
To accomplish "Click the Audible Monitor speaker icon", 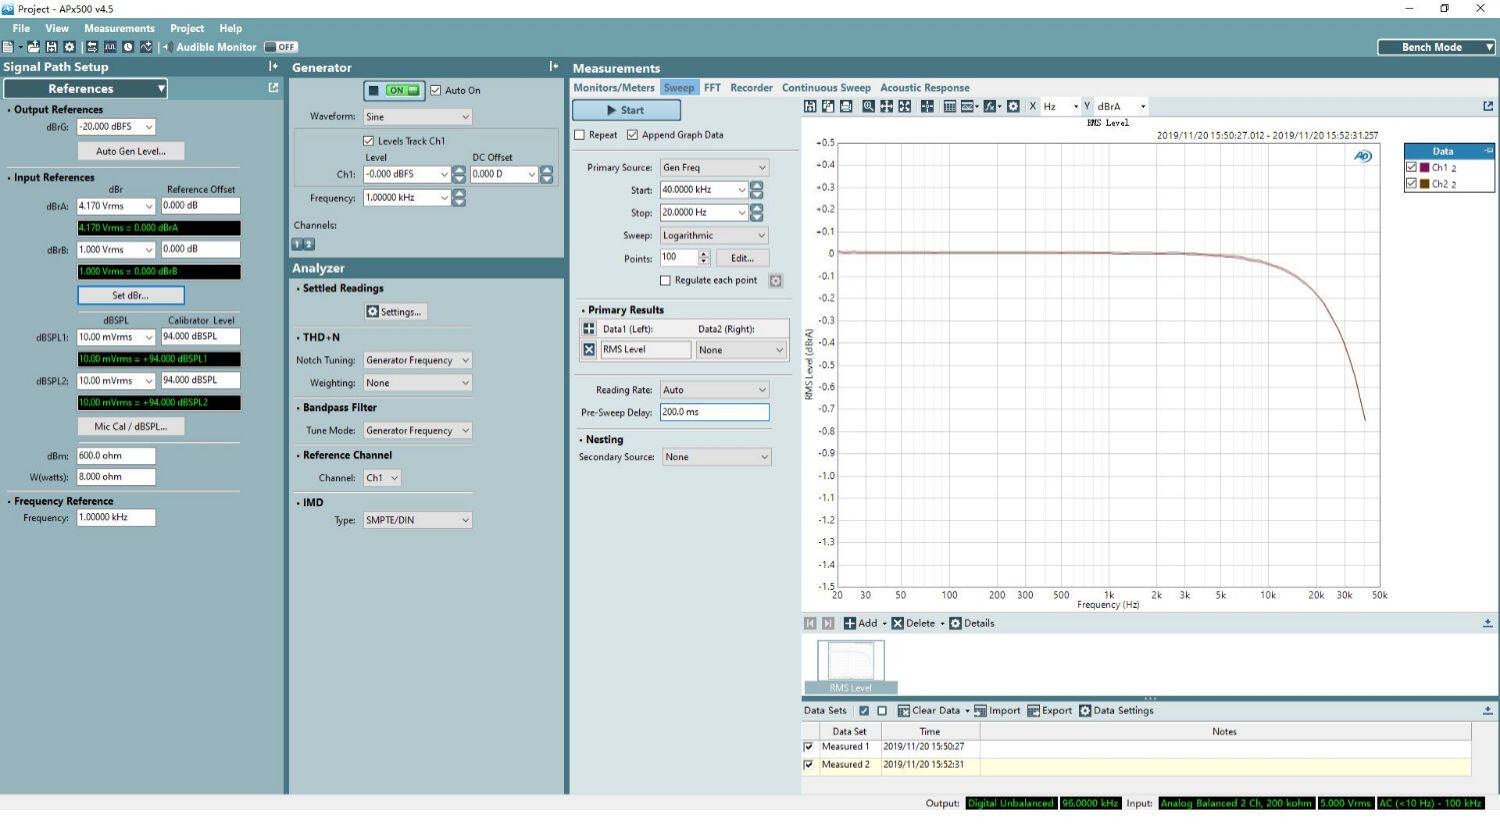I will (166, 47).
